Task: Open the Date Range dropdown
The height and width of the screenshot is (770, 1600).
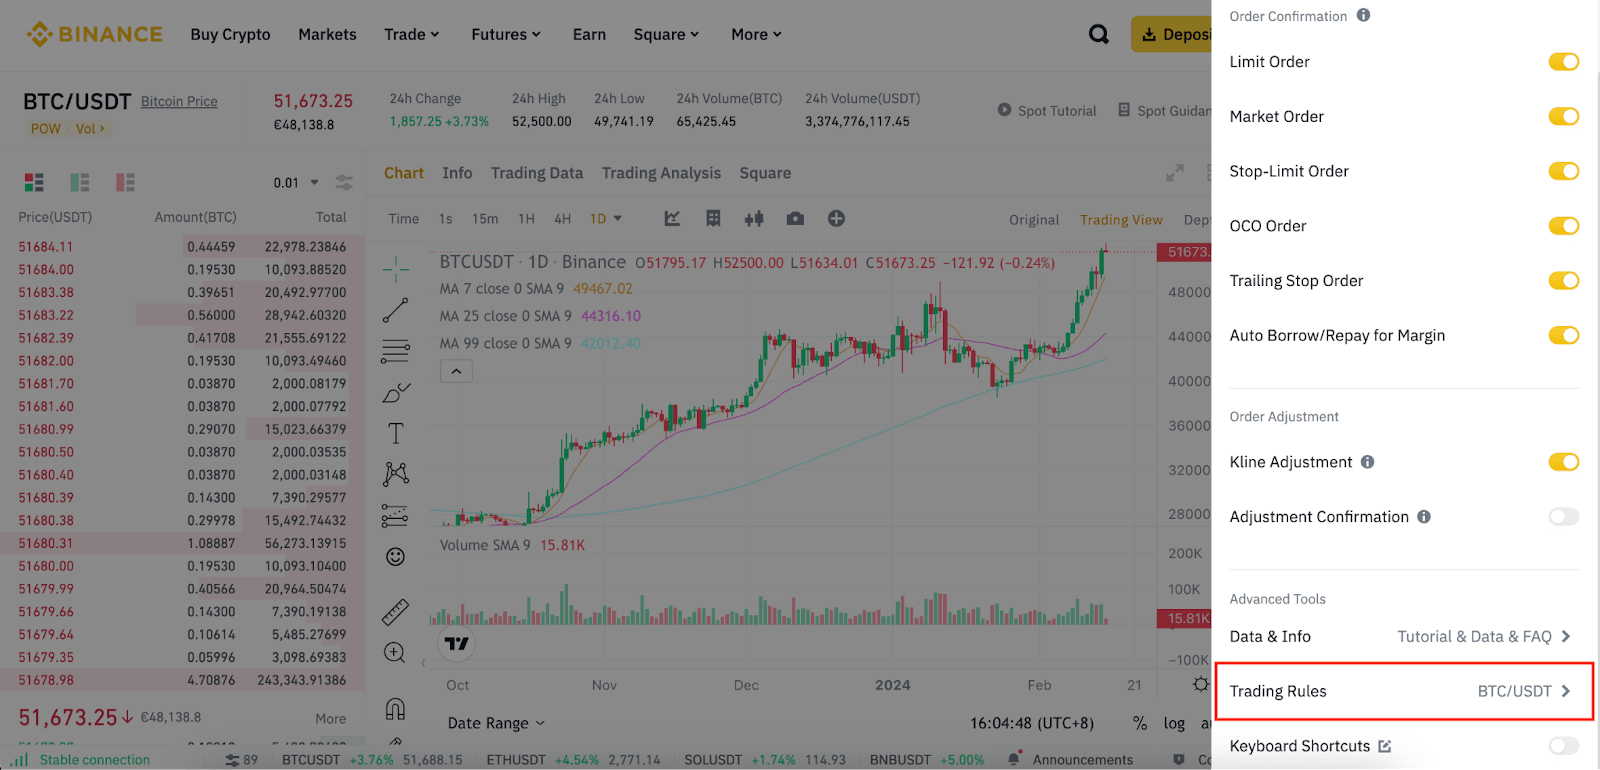Action: pyautogui.click(x=496, y=723)
